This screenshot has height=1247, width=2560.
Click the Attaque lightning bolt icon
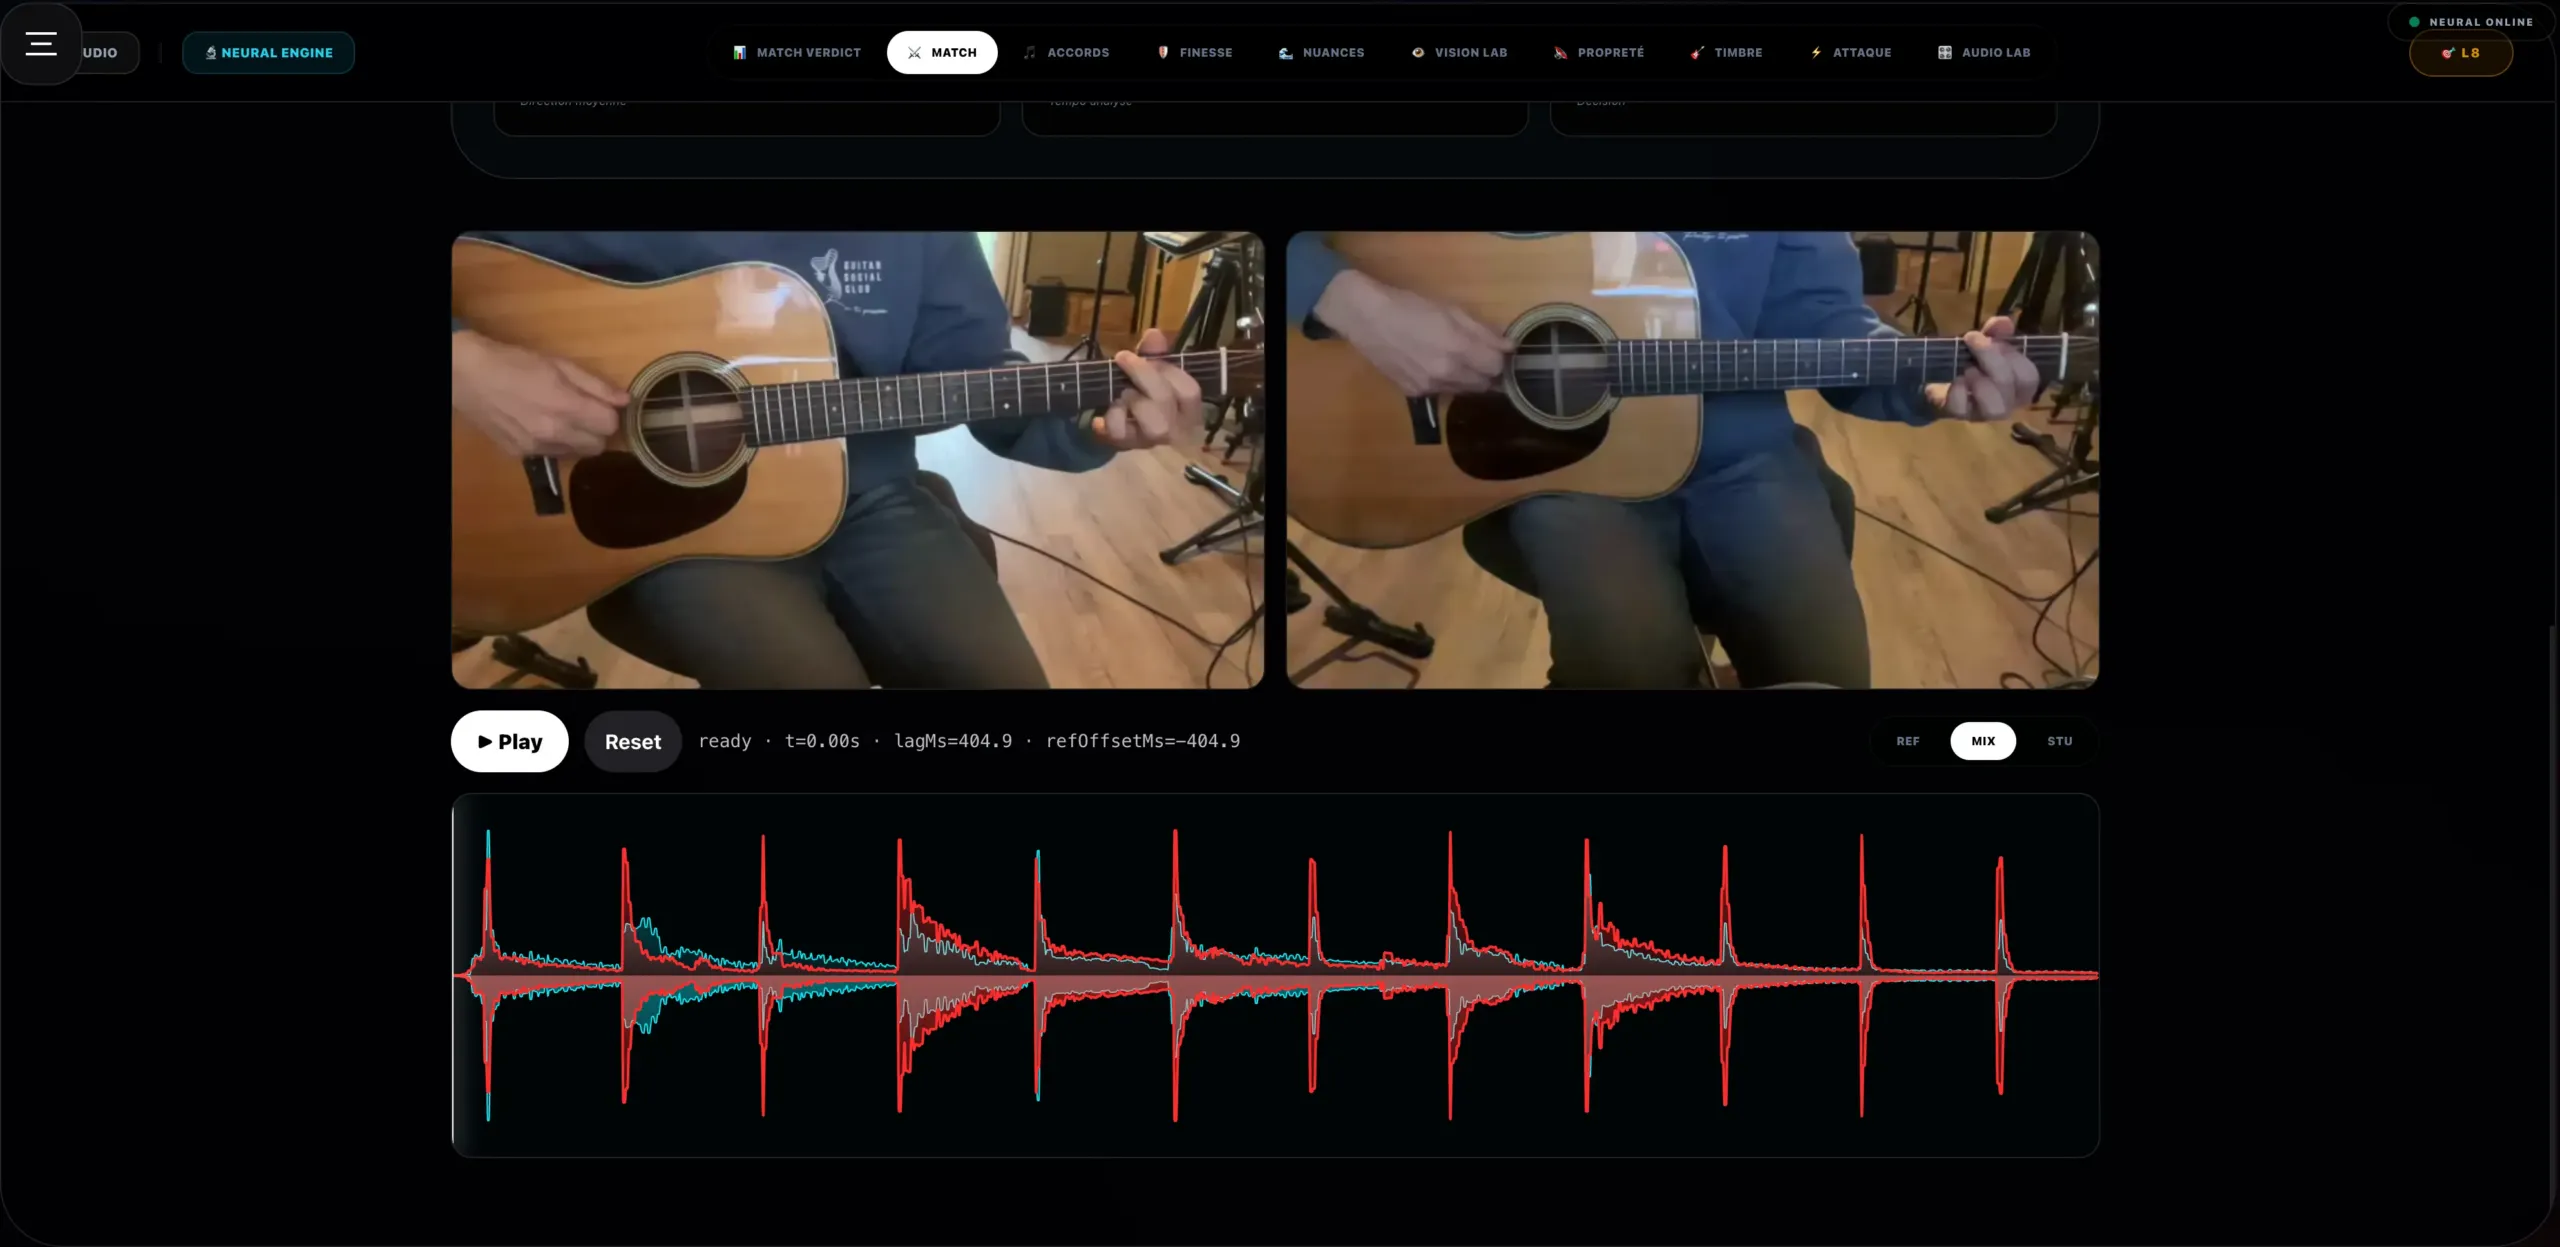point(1815,52)
